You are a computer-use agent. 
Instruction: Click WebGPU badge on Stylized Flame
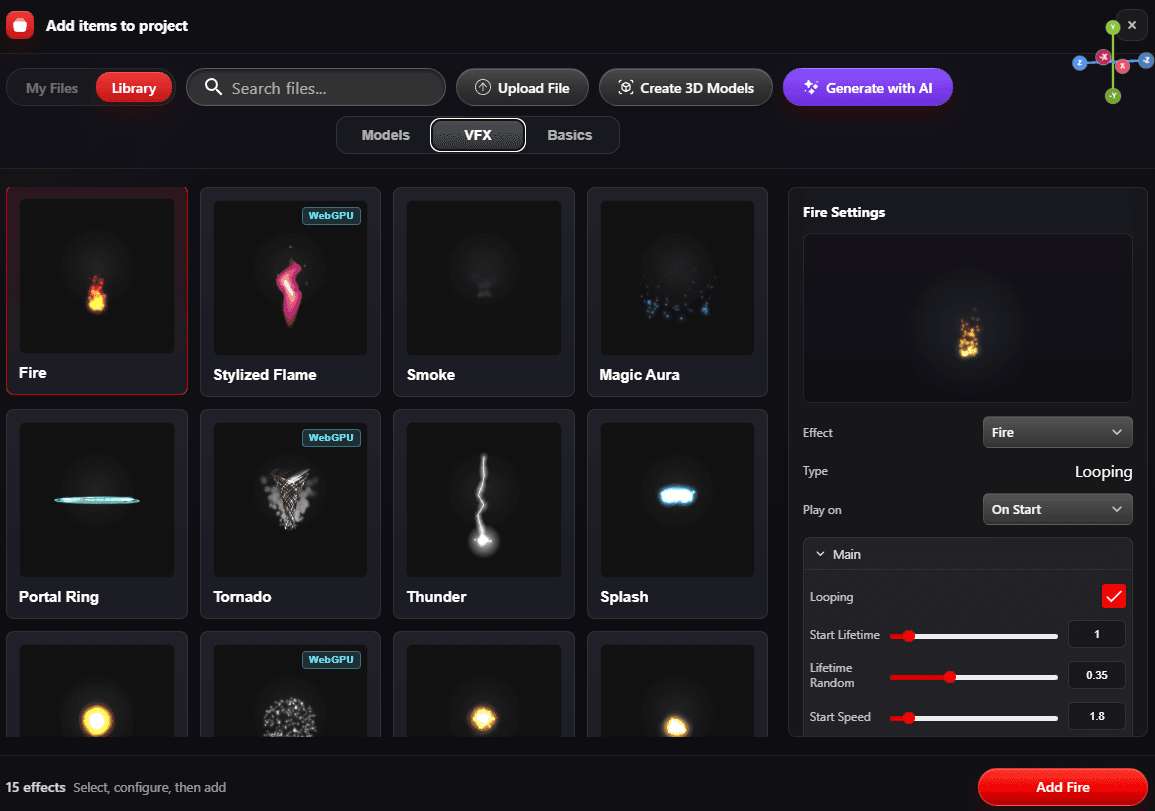click(x=331, y=215)
